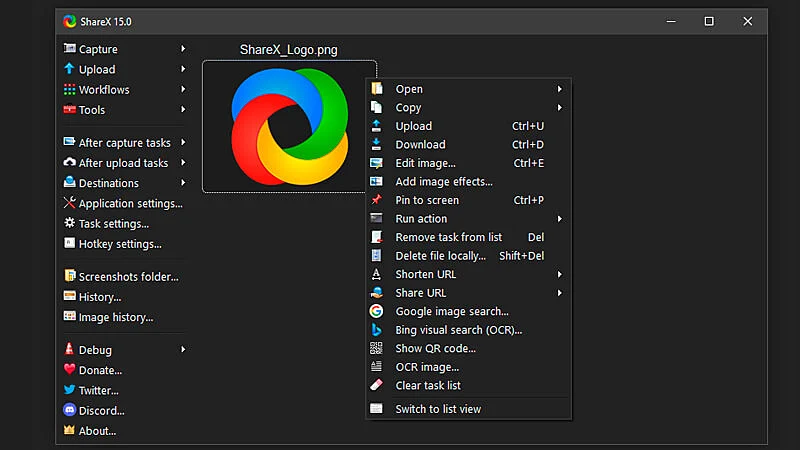800x450 pixels.
Task: Expand the Run action submenu
Action: coord(560,219)
